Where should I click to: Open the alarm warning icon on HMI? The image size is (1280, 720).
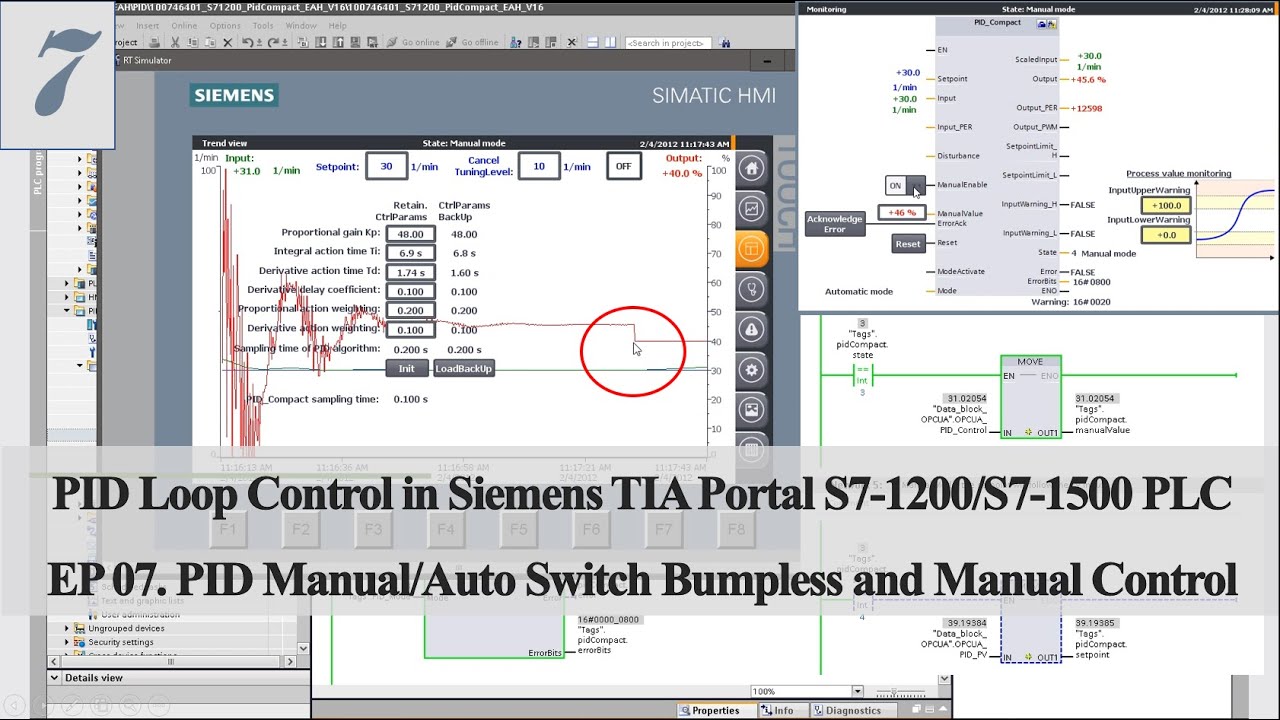pyautogui.click(x=752, y=329)
